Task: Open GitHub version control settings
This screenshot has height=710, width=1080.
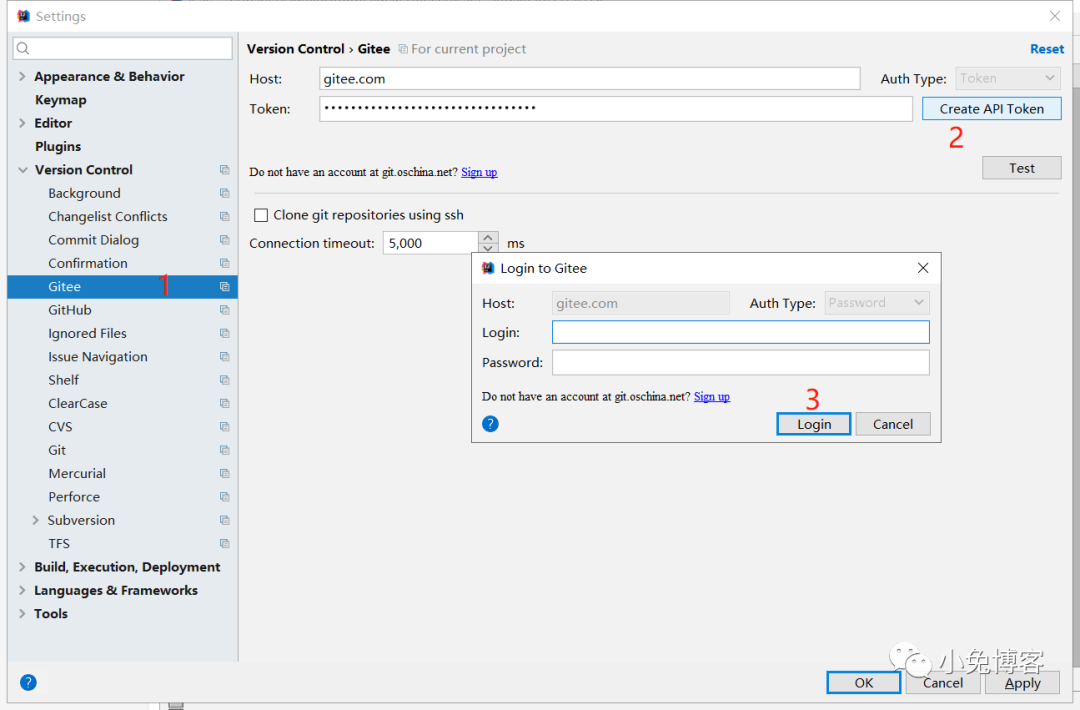Action: (x=70, y=310)
